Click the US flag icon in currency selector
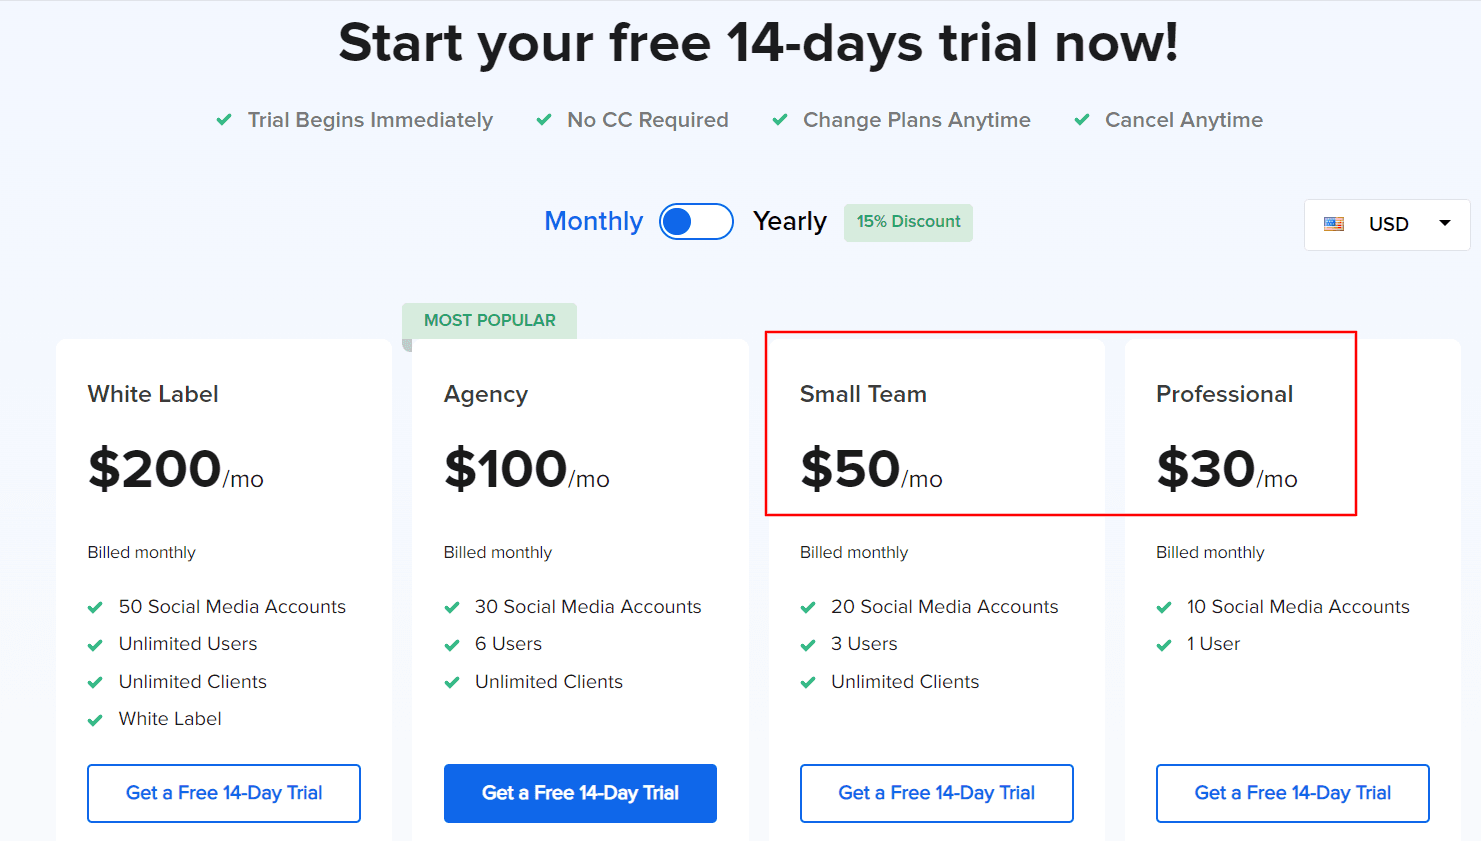Viewport: 1481px width, 841px height. (1334, 224)
